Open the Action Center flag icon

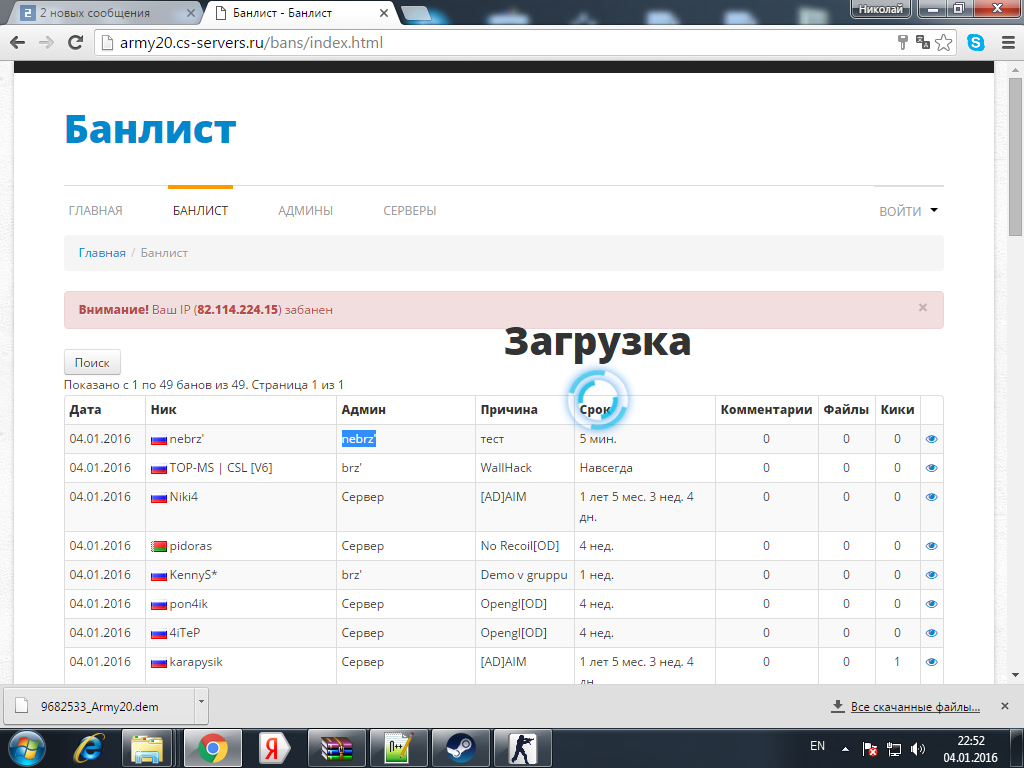pos(869,749)
